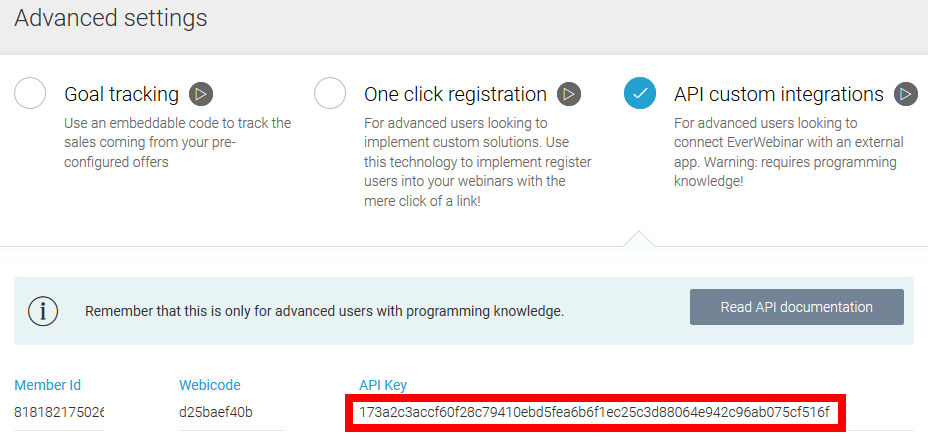Click the Goal tracking description text
This screenshot has width=928, height=437.
click(177, 142)
